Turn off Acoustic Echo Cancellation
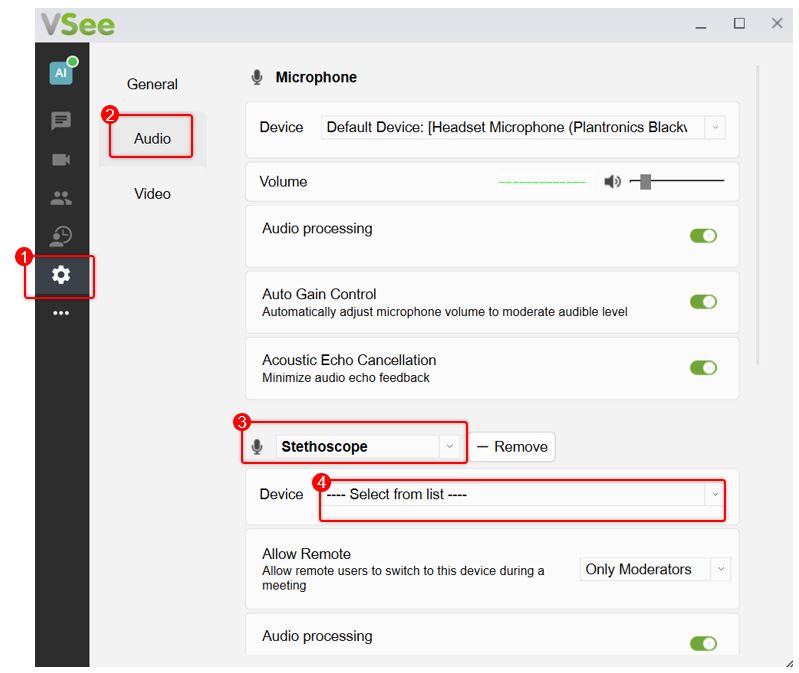The width and height of the screenshot is (799, 673). point(703,368)
